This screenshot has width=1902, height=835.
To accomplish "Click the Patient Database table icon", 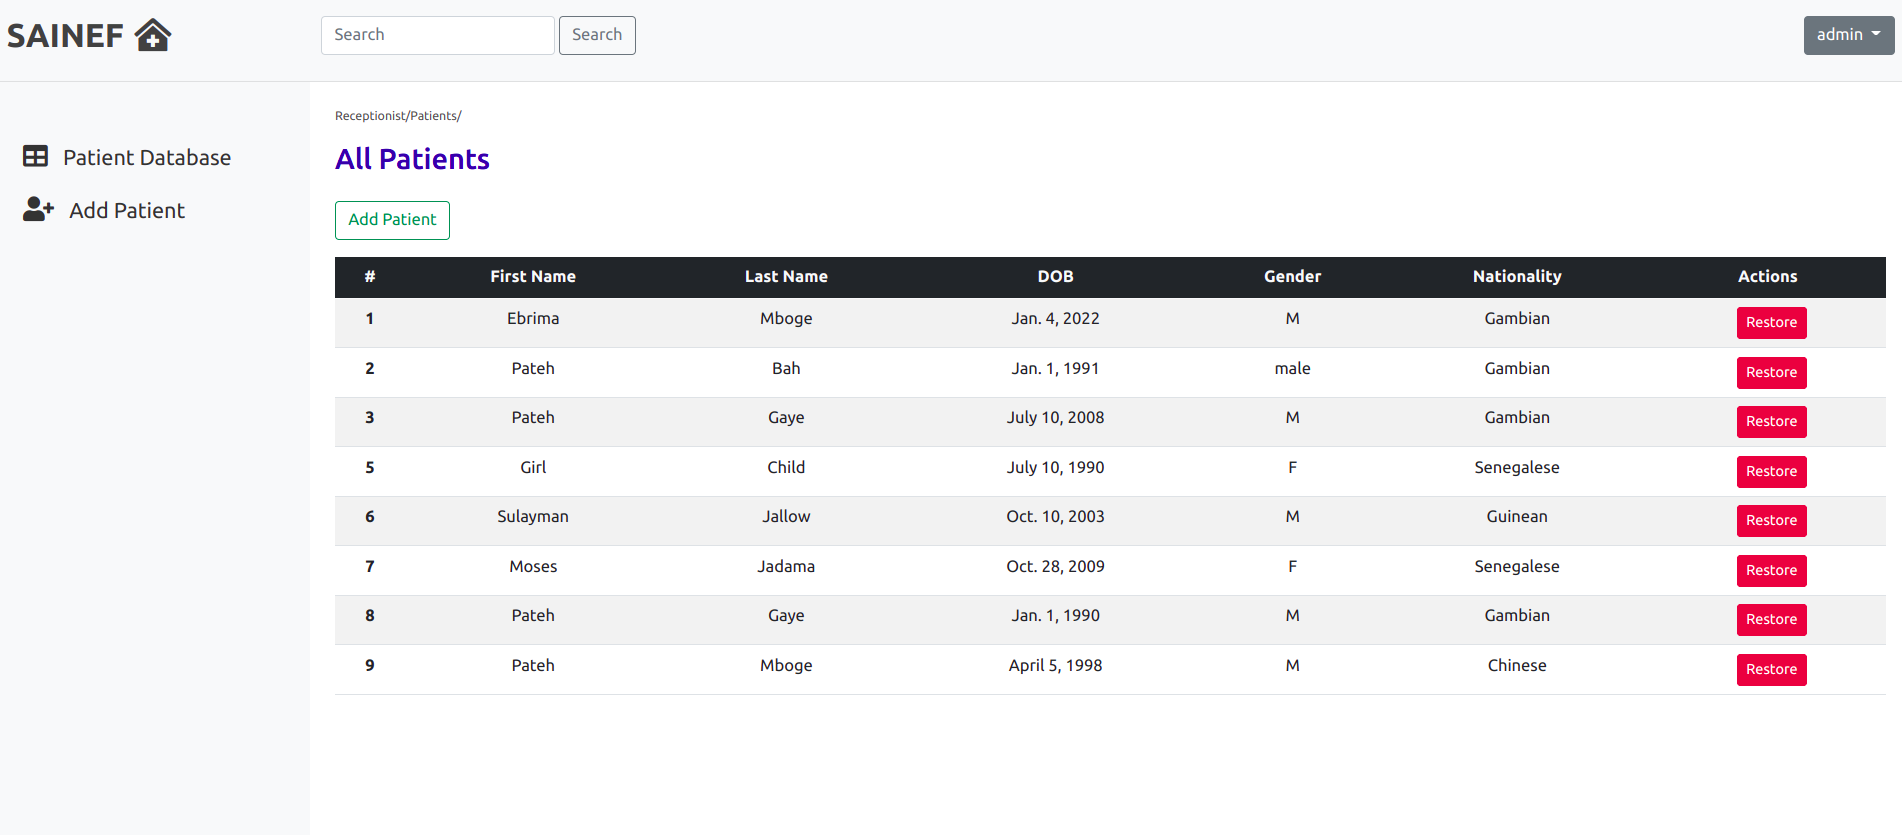I will coord(35,157).
